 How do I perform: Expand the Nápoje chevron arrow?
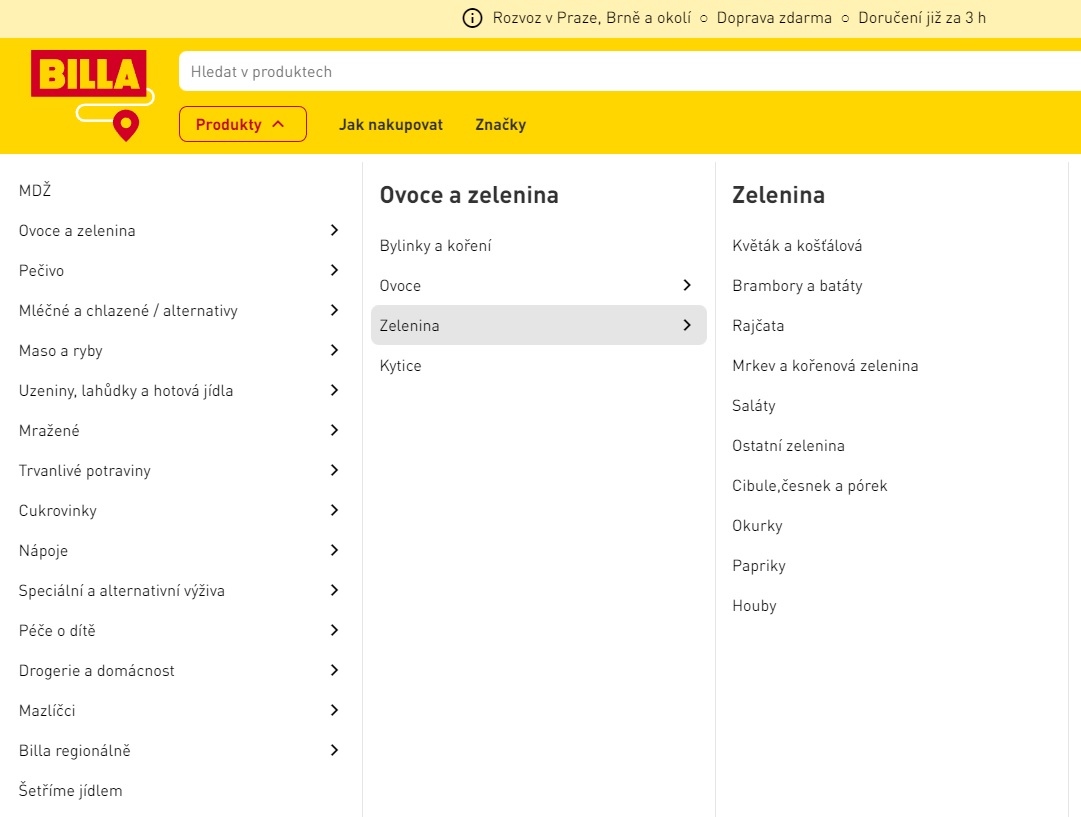click(x=334, y=550)
